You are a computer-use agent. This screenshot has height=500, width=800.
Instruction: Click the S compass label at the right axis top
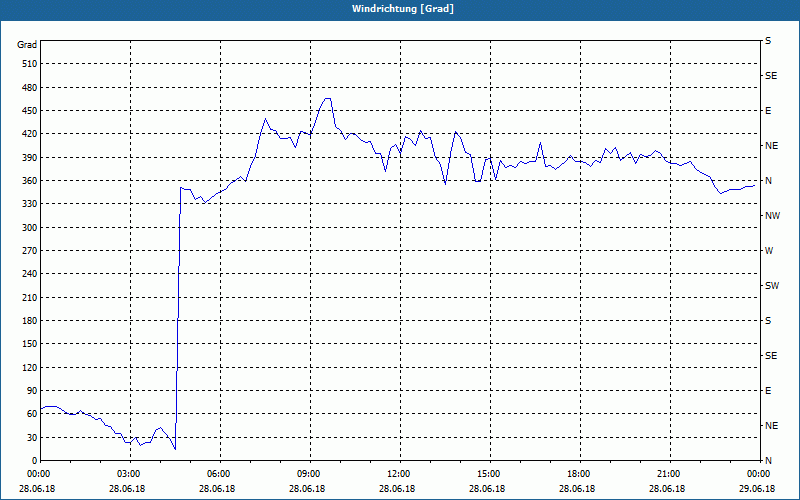click(768, 41)
